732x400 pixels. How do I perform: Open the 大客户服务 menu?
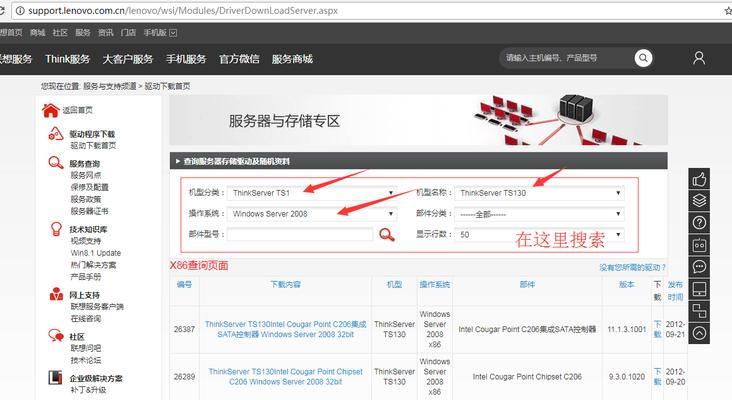127,59
